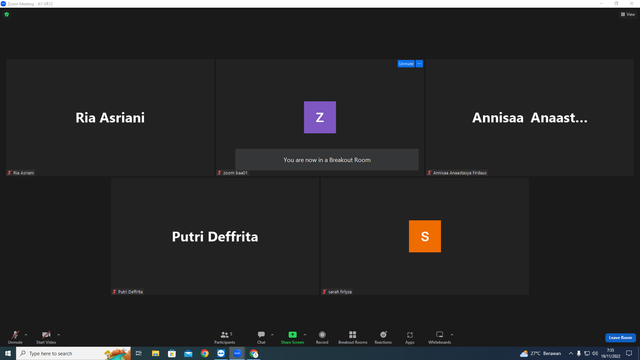This screenshot has height=360, width=640.
Task: Unmute participant zoom baa01 on their tile
Action: [x=406, y=64]
